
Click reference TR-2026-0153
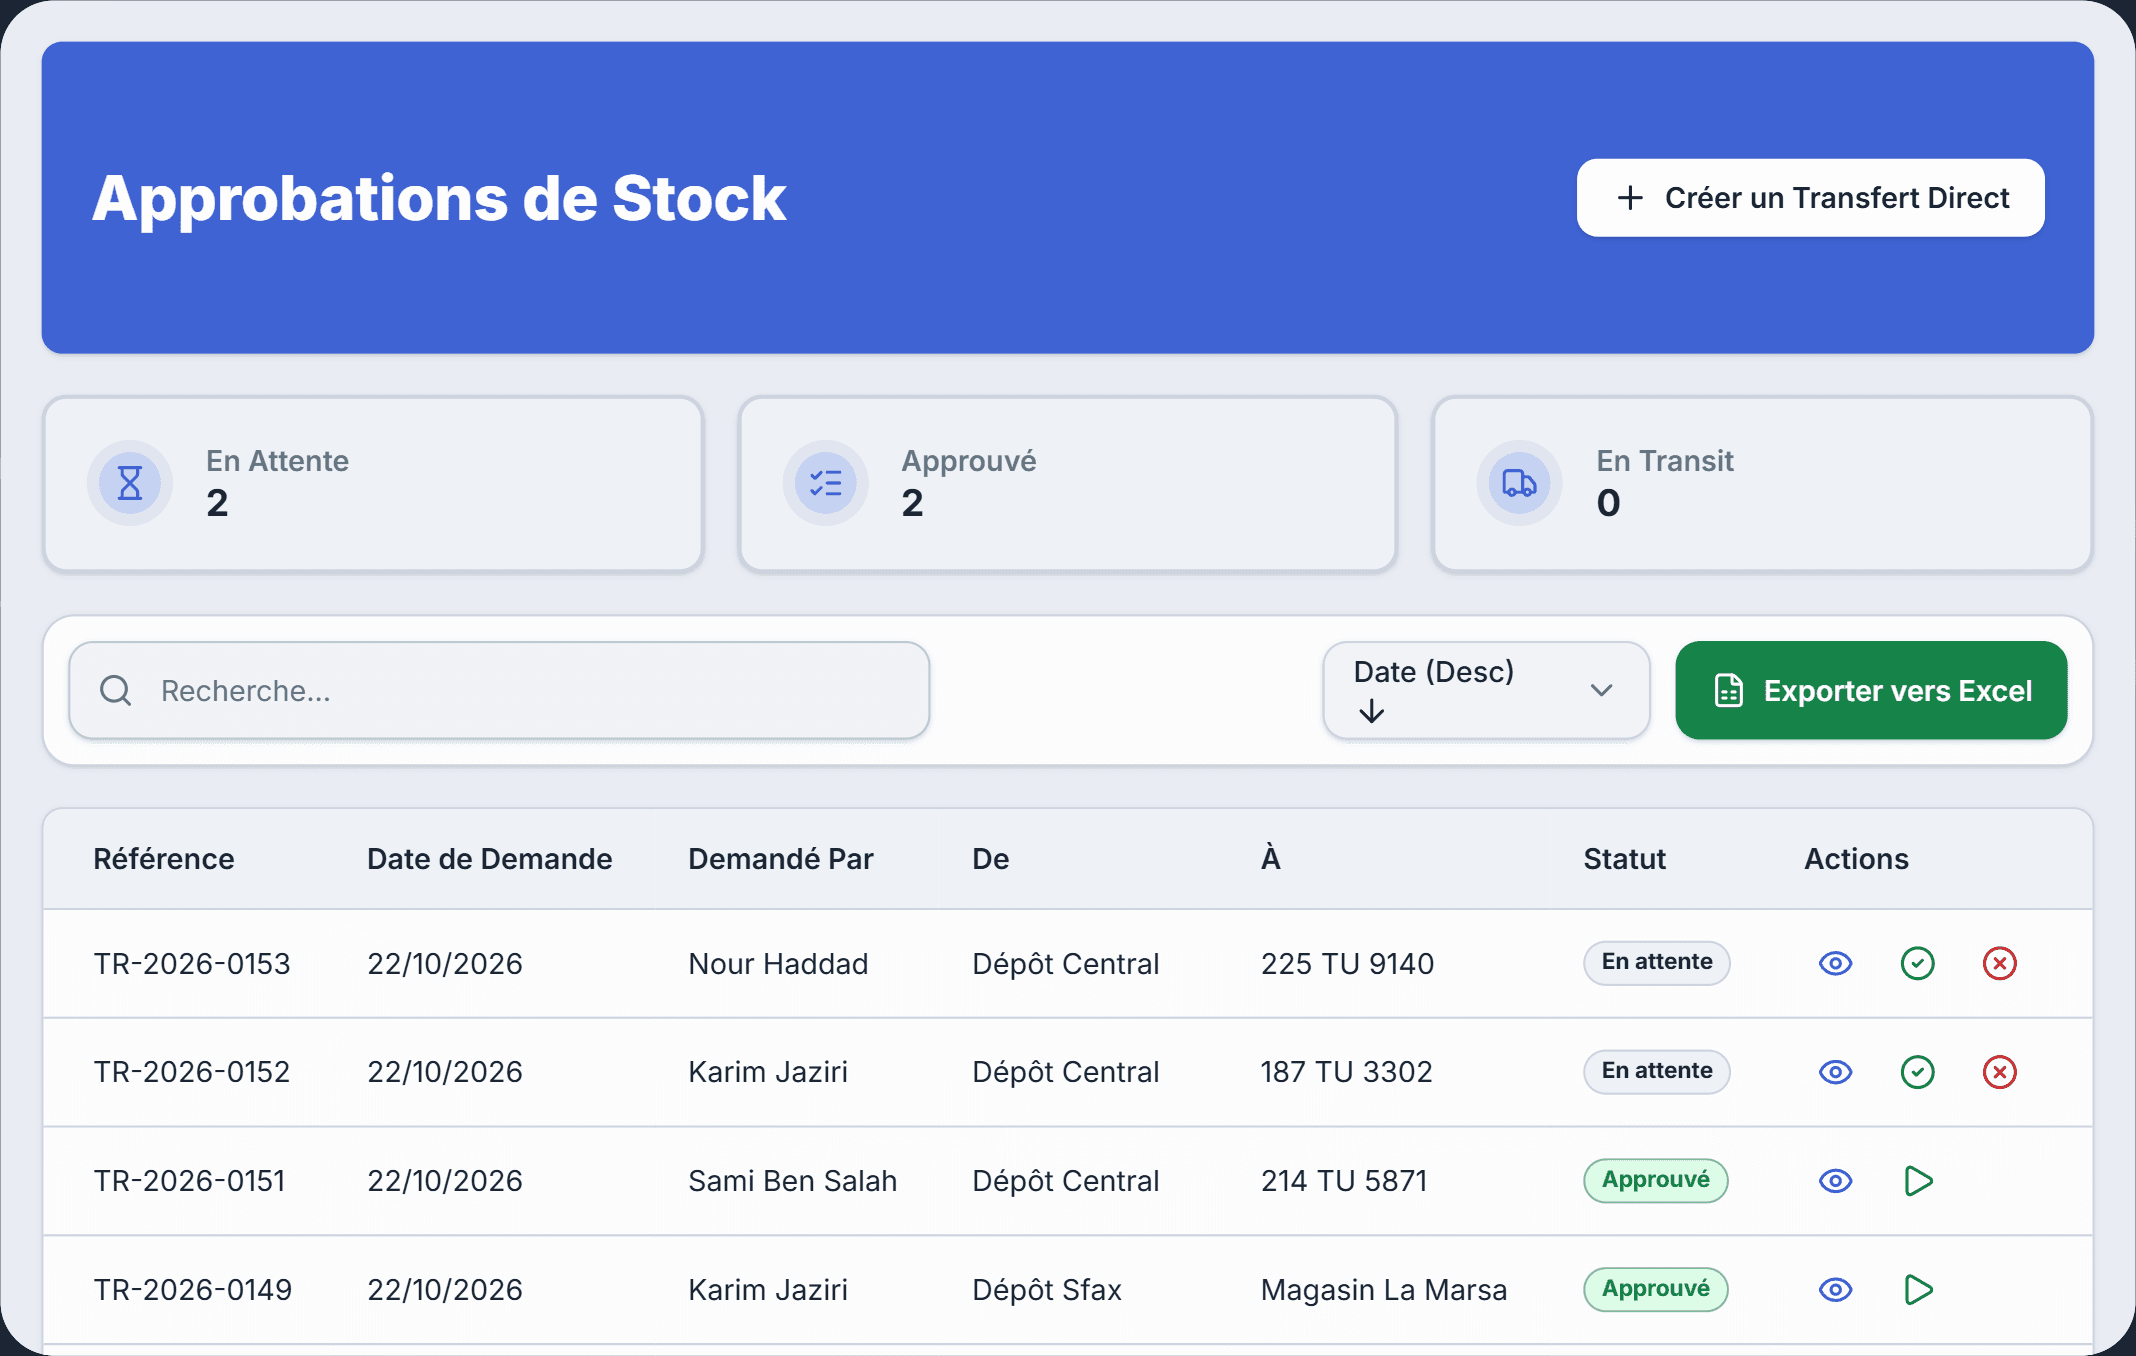(192, 964)
